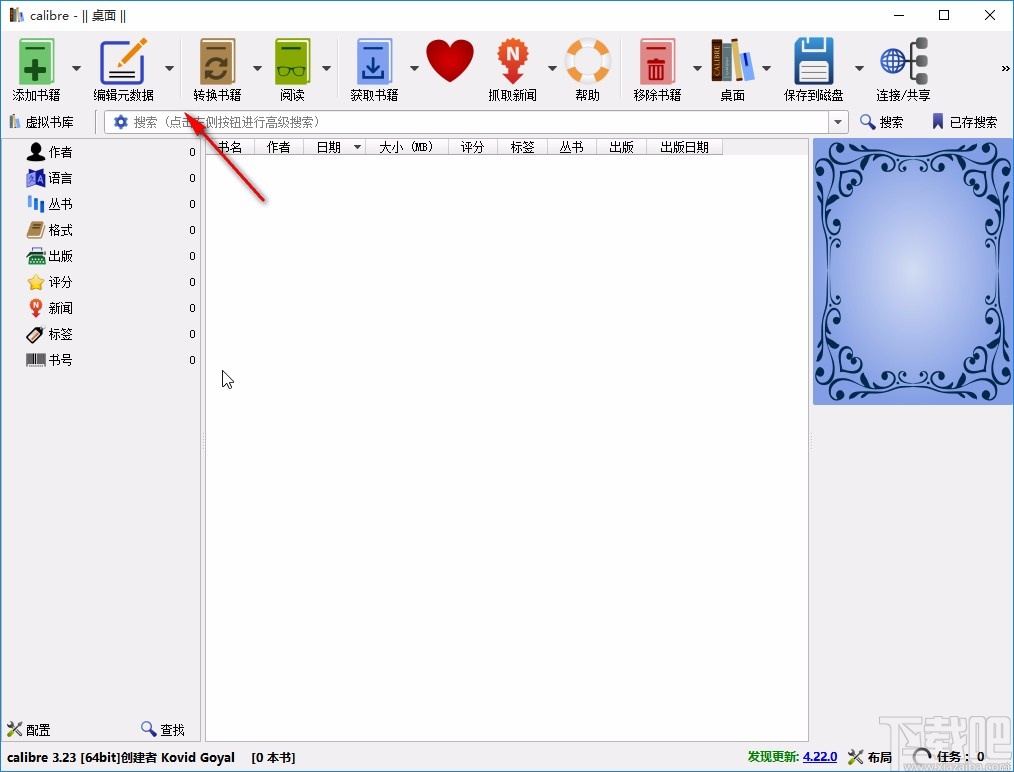1014x772 pixels.
Task: Click the 配置 configure tag browser button
Action: (x=29, y=729)
